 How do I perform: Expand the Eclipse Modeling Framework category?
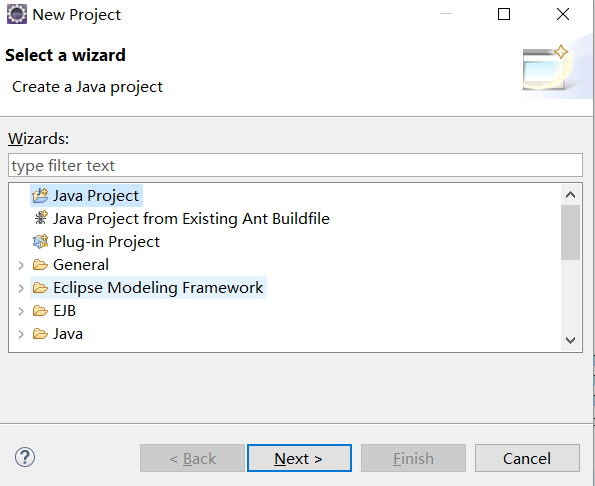point(21,288)
